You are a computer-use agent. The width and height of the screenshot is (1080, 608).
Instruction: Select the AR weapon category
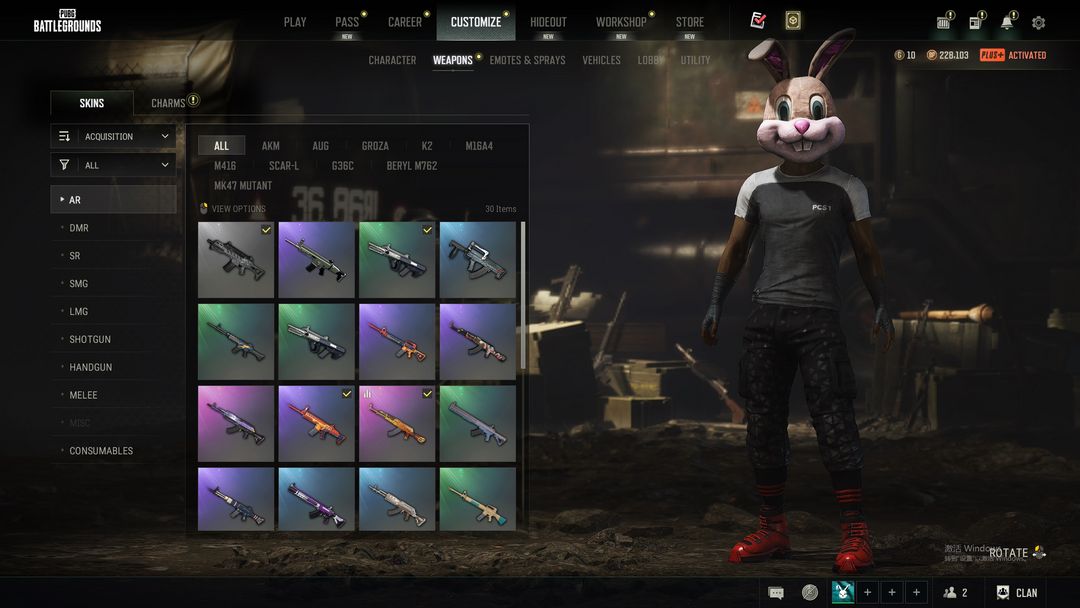pyautogui.click(x=114, y=200)
